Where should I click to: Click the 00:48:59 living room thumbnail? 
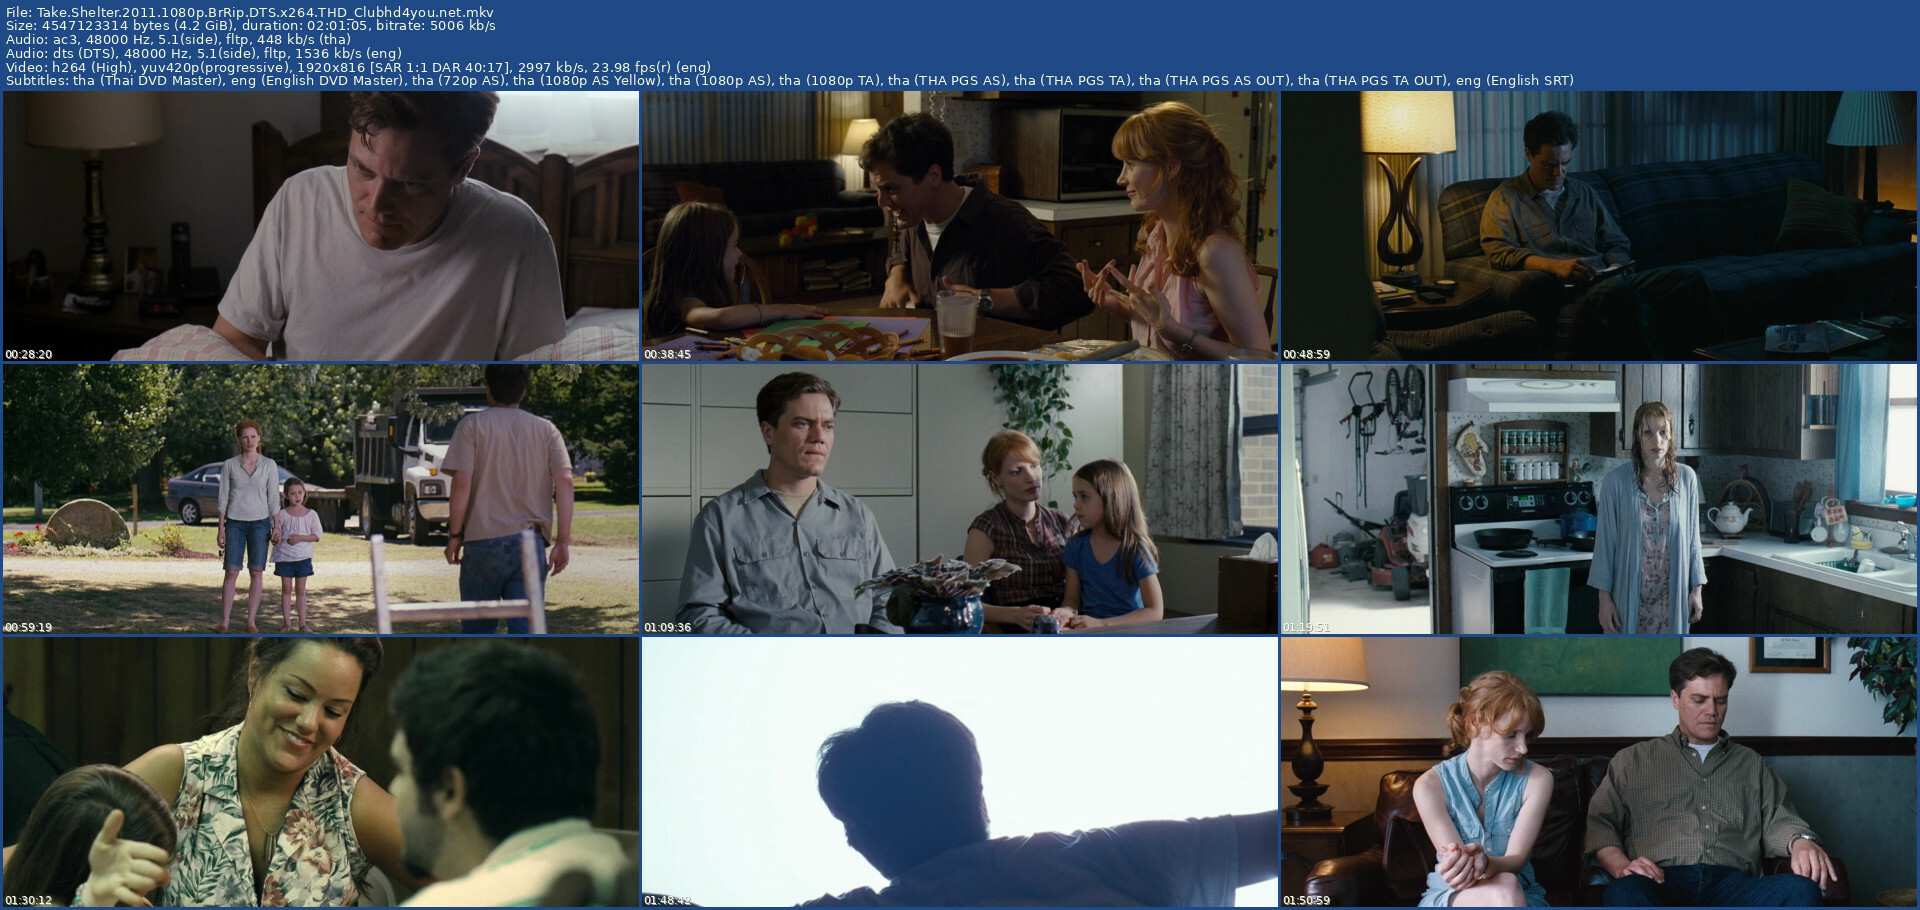(1599, 226)
